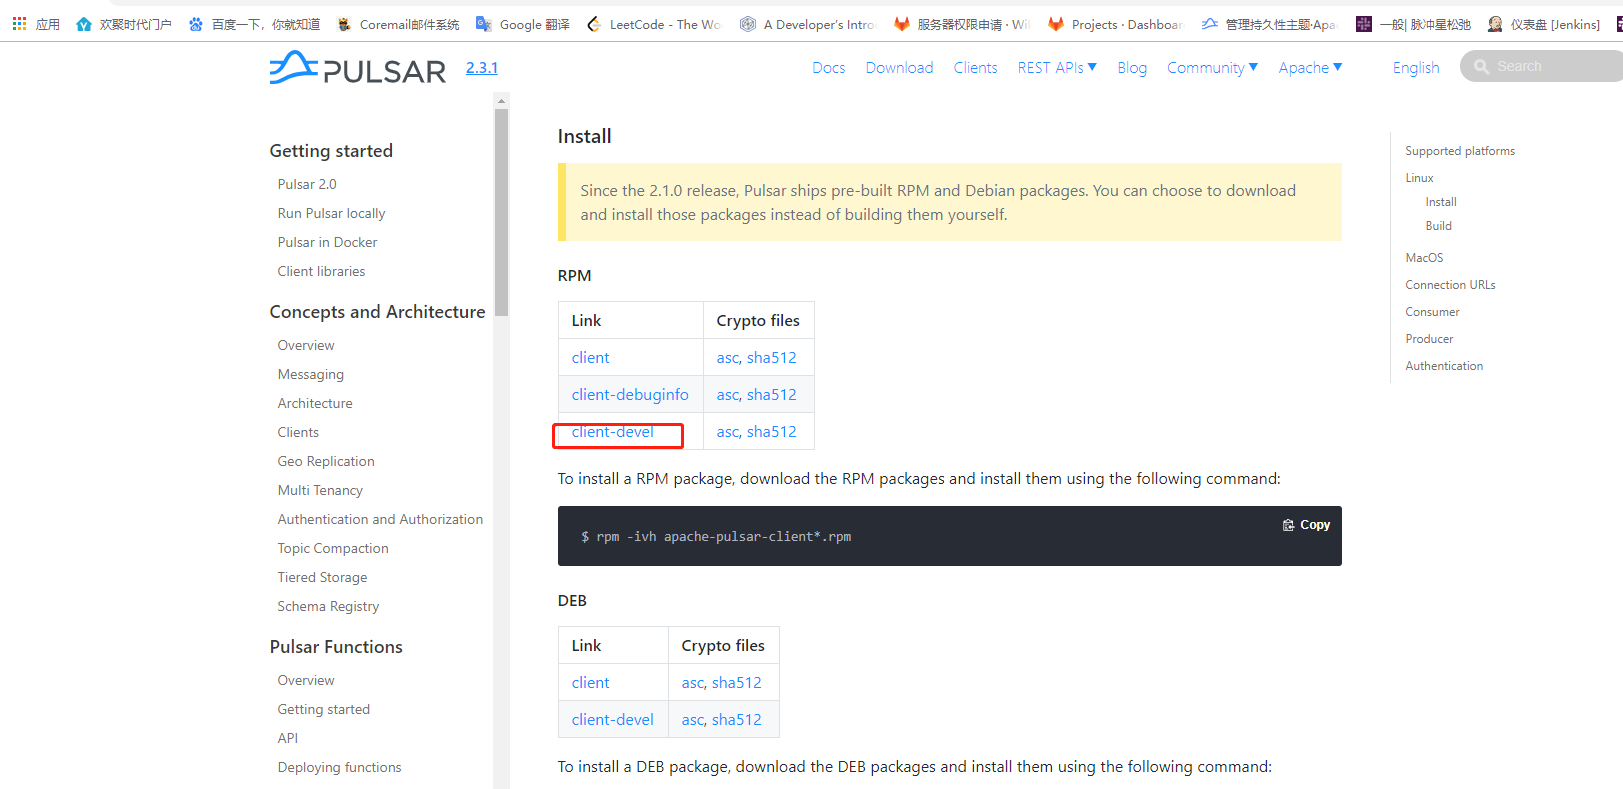Focus the Search input field
The height and width of the screenshot is (789, 1623).
(1541, 67)
